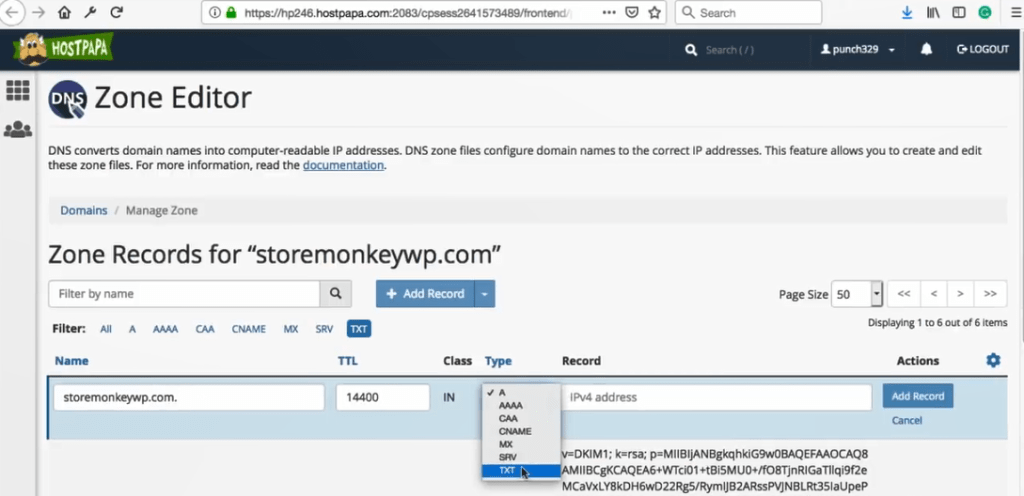Click the DNS Zone Editor logo icon
This screenshot has height=496, width=1024.
click(68, 99)
